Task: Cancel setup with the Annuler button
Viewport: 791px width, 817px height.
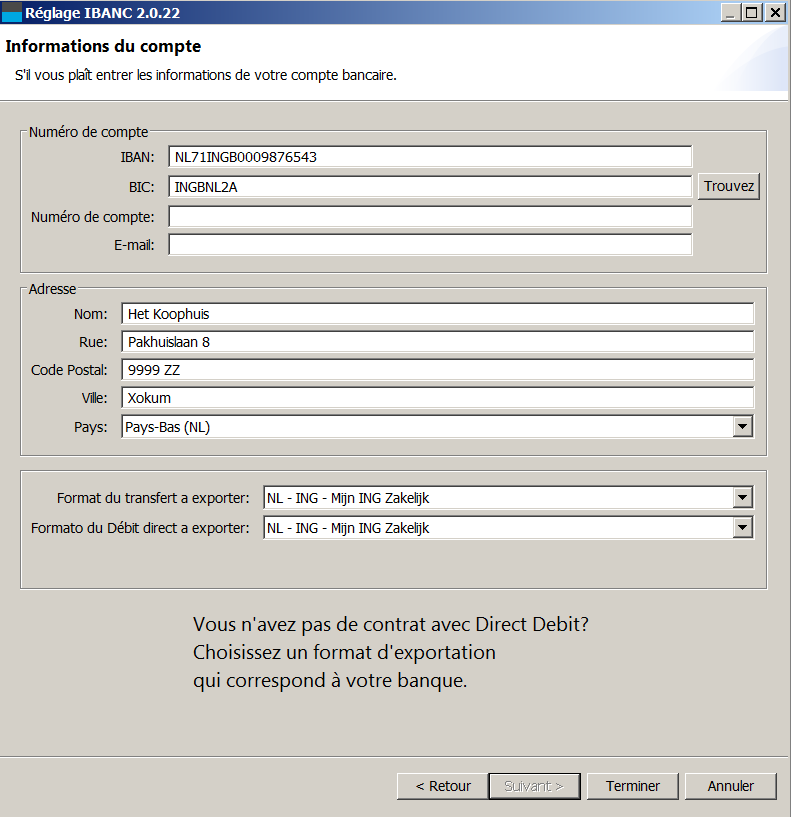Action: tap(731, 786)
